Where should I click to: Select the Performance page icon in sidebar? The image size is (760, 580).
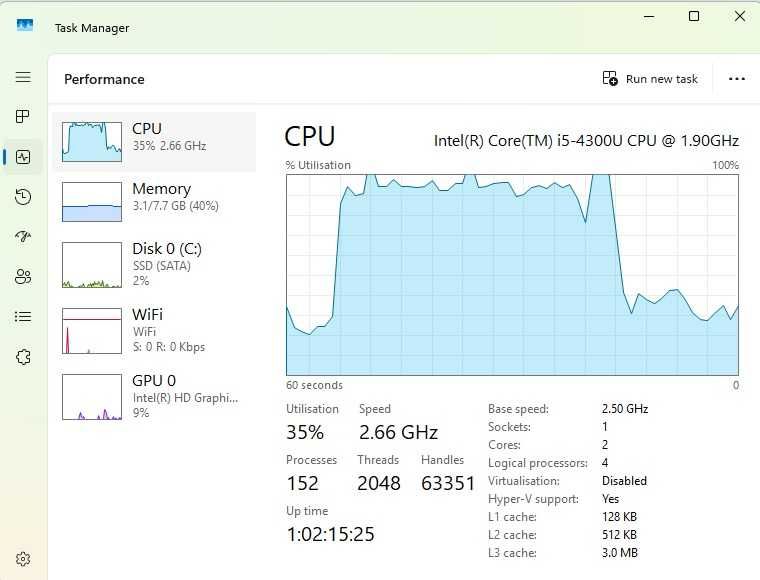point(23,157)
